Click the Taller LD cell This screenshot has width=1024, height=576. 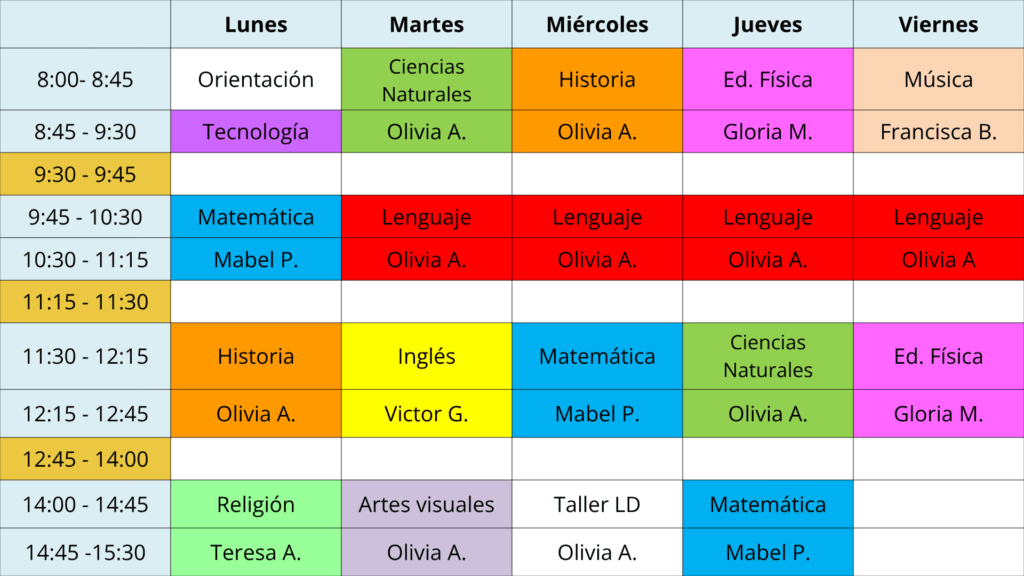(597, 505)
